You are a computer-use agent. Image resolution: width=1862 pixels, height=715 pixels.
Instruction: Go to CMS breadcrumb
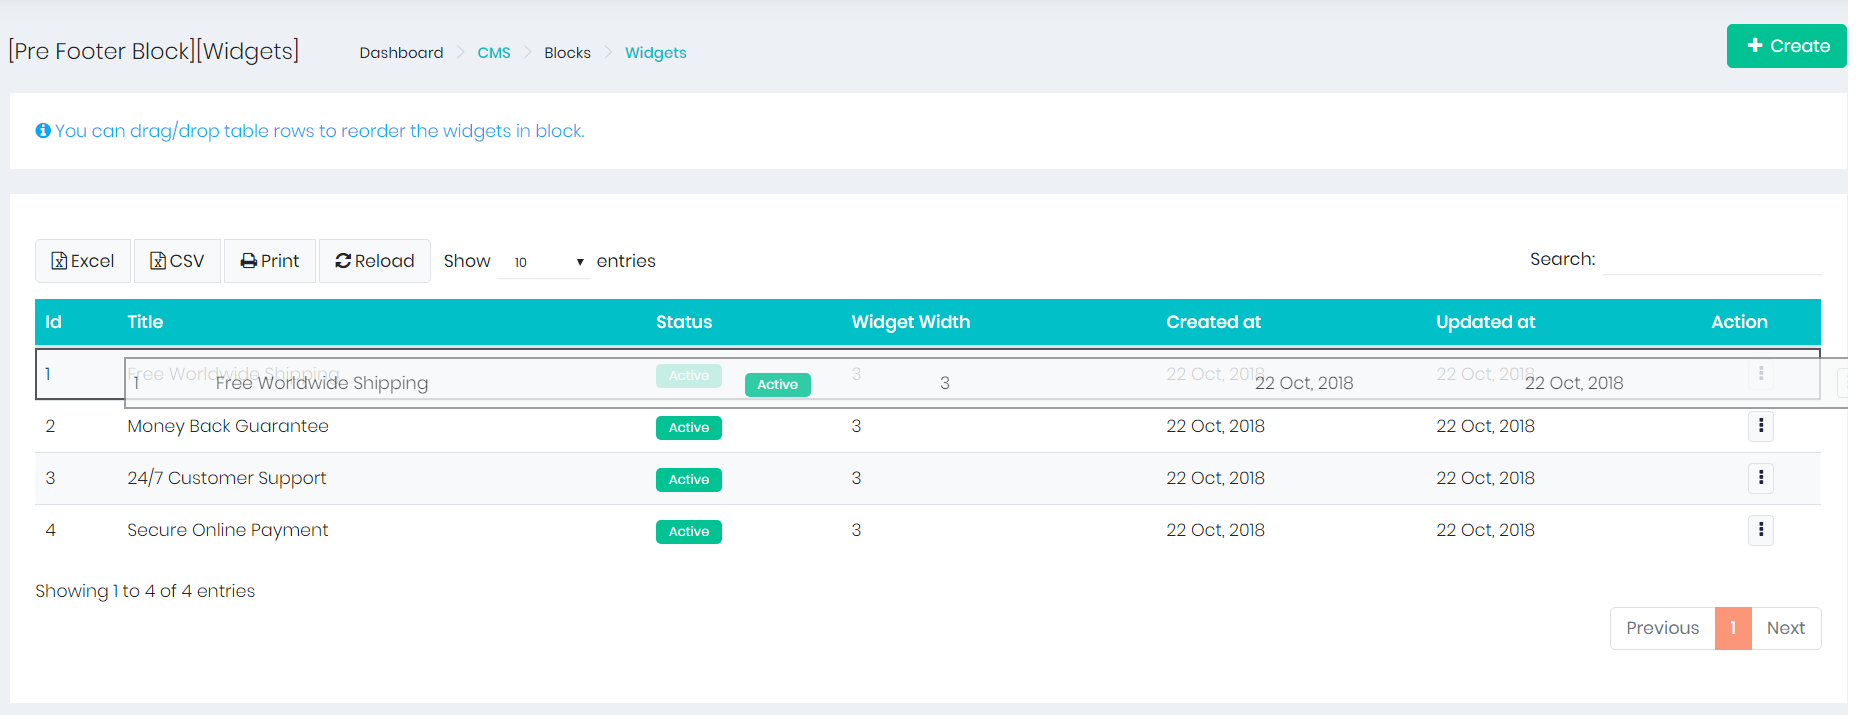494,53
